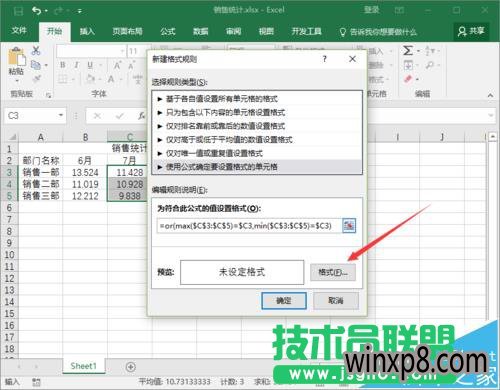
Task: Click the Cut scissors icon
Action: (x=36, y=51)
